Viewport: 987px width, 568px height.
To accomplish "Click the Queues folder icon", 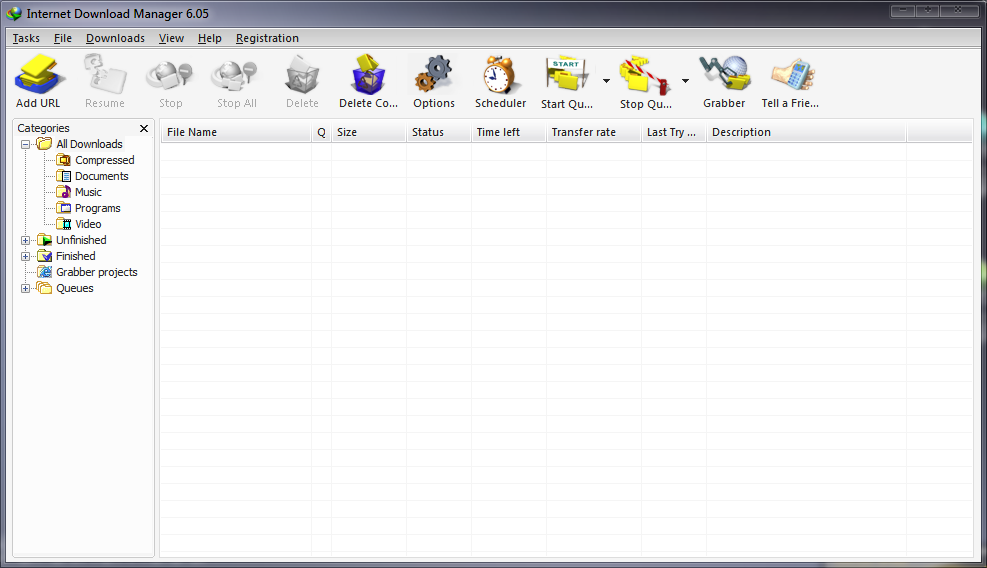I will (x=44, y=288).
